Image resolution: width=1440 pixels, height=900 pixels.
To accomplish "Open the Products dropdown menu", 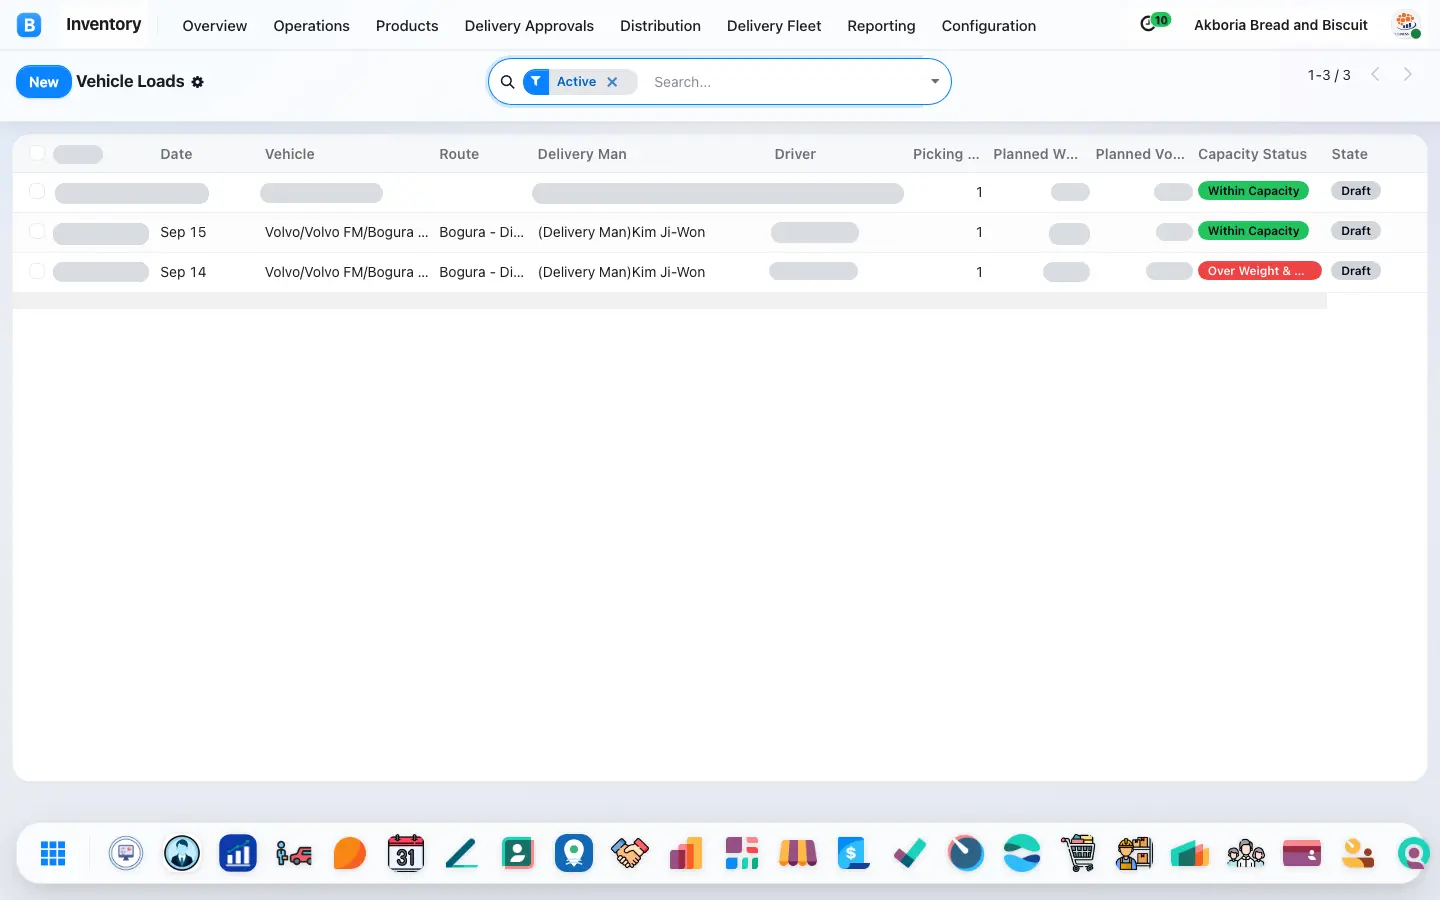I will click(x=407, y=26).
